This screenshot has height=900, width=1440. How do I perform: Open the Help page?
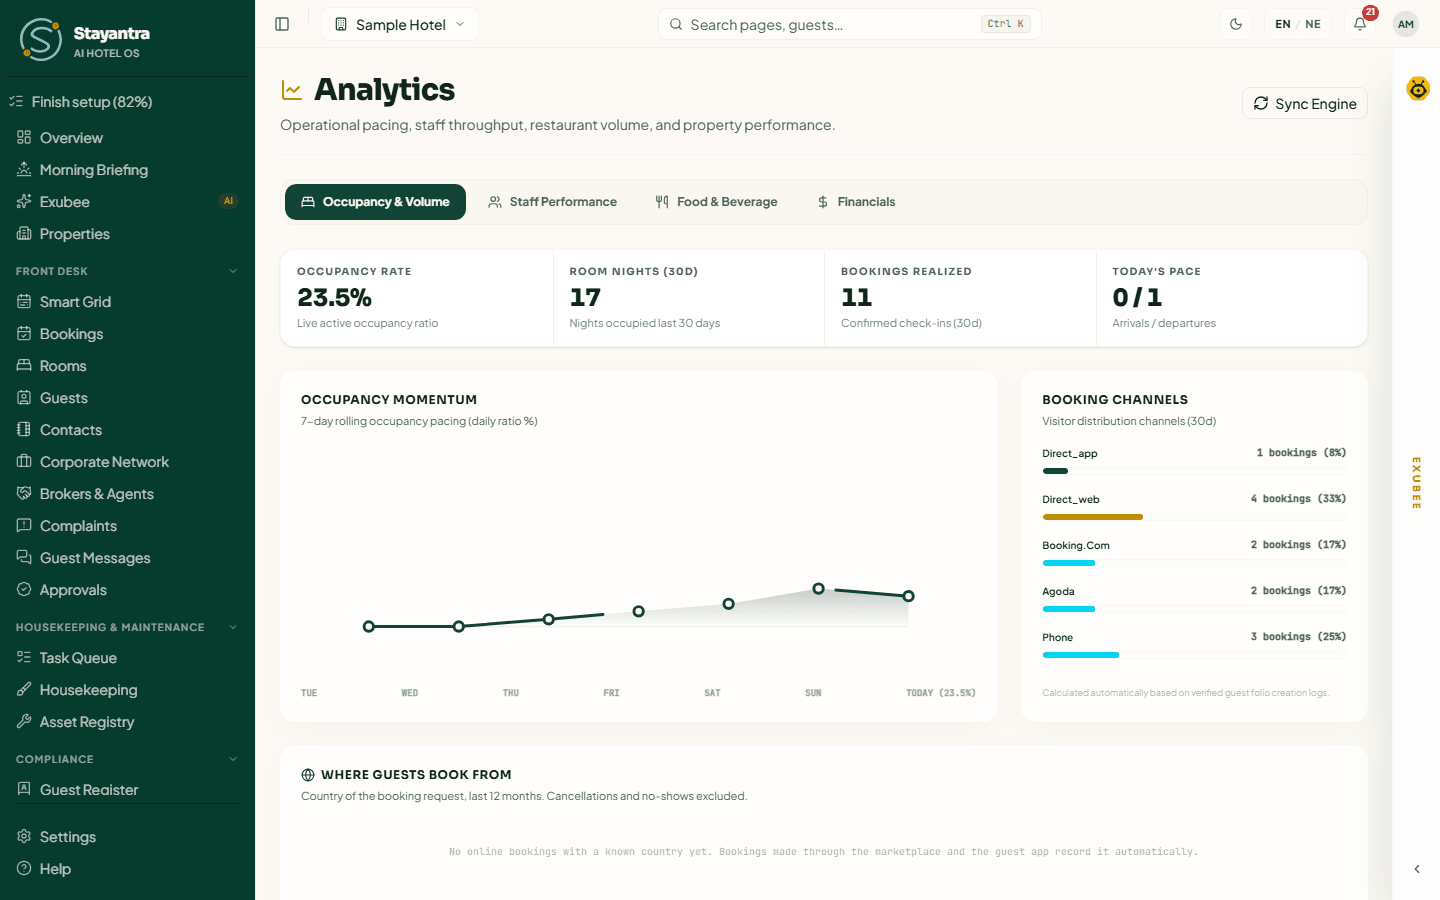pyautogui.click(x=128, y=869)
